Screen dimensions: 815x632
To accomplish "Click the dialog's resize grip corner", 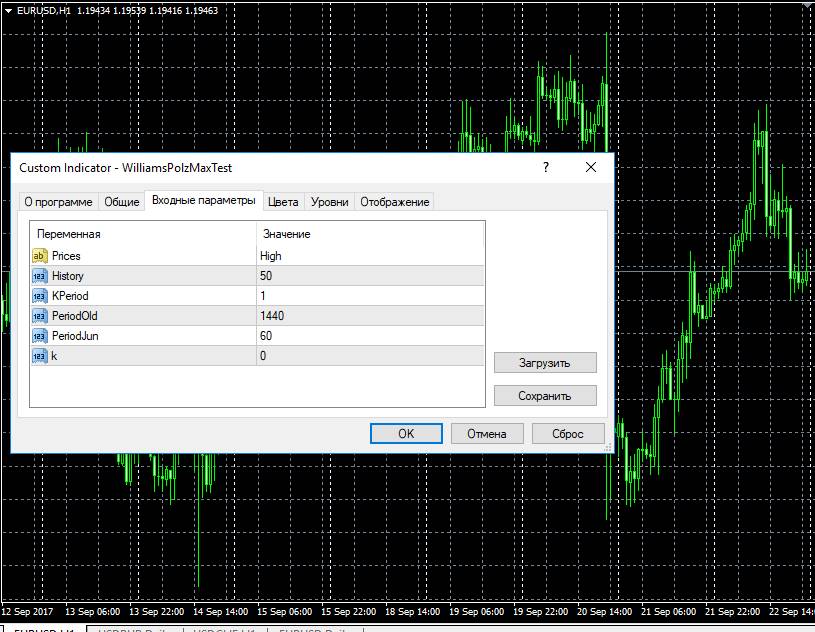I will 608,447.
